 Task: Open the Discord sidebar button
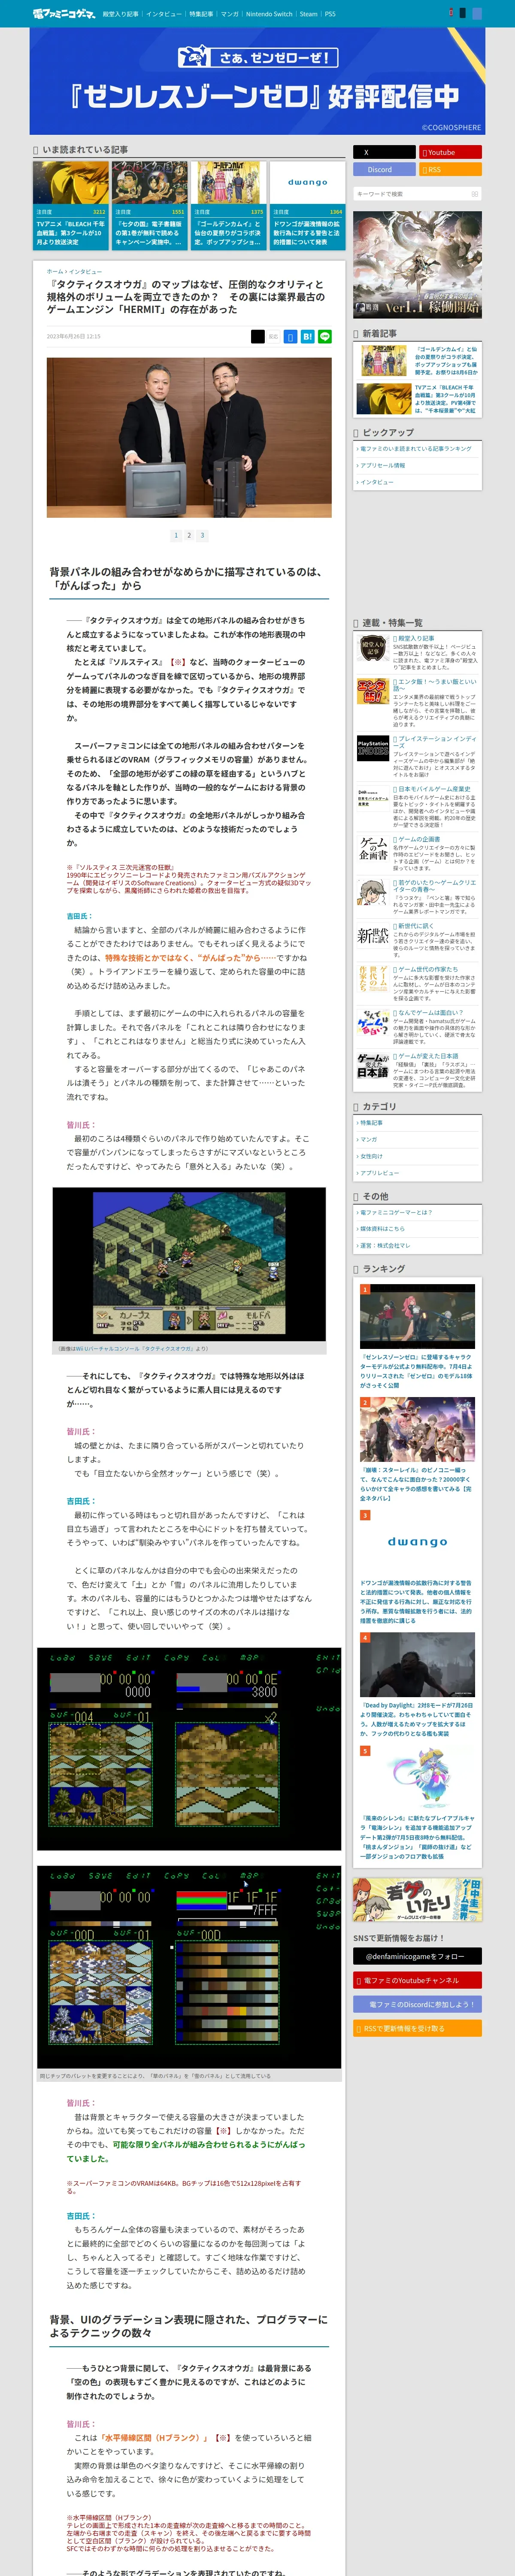point(384,169)
